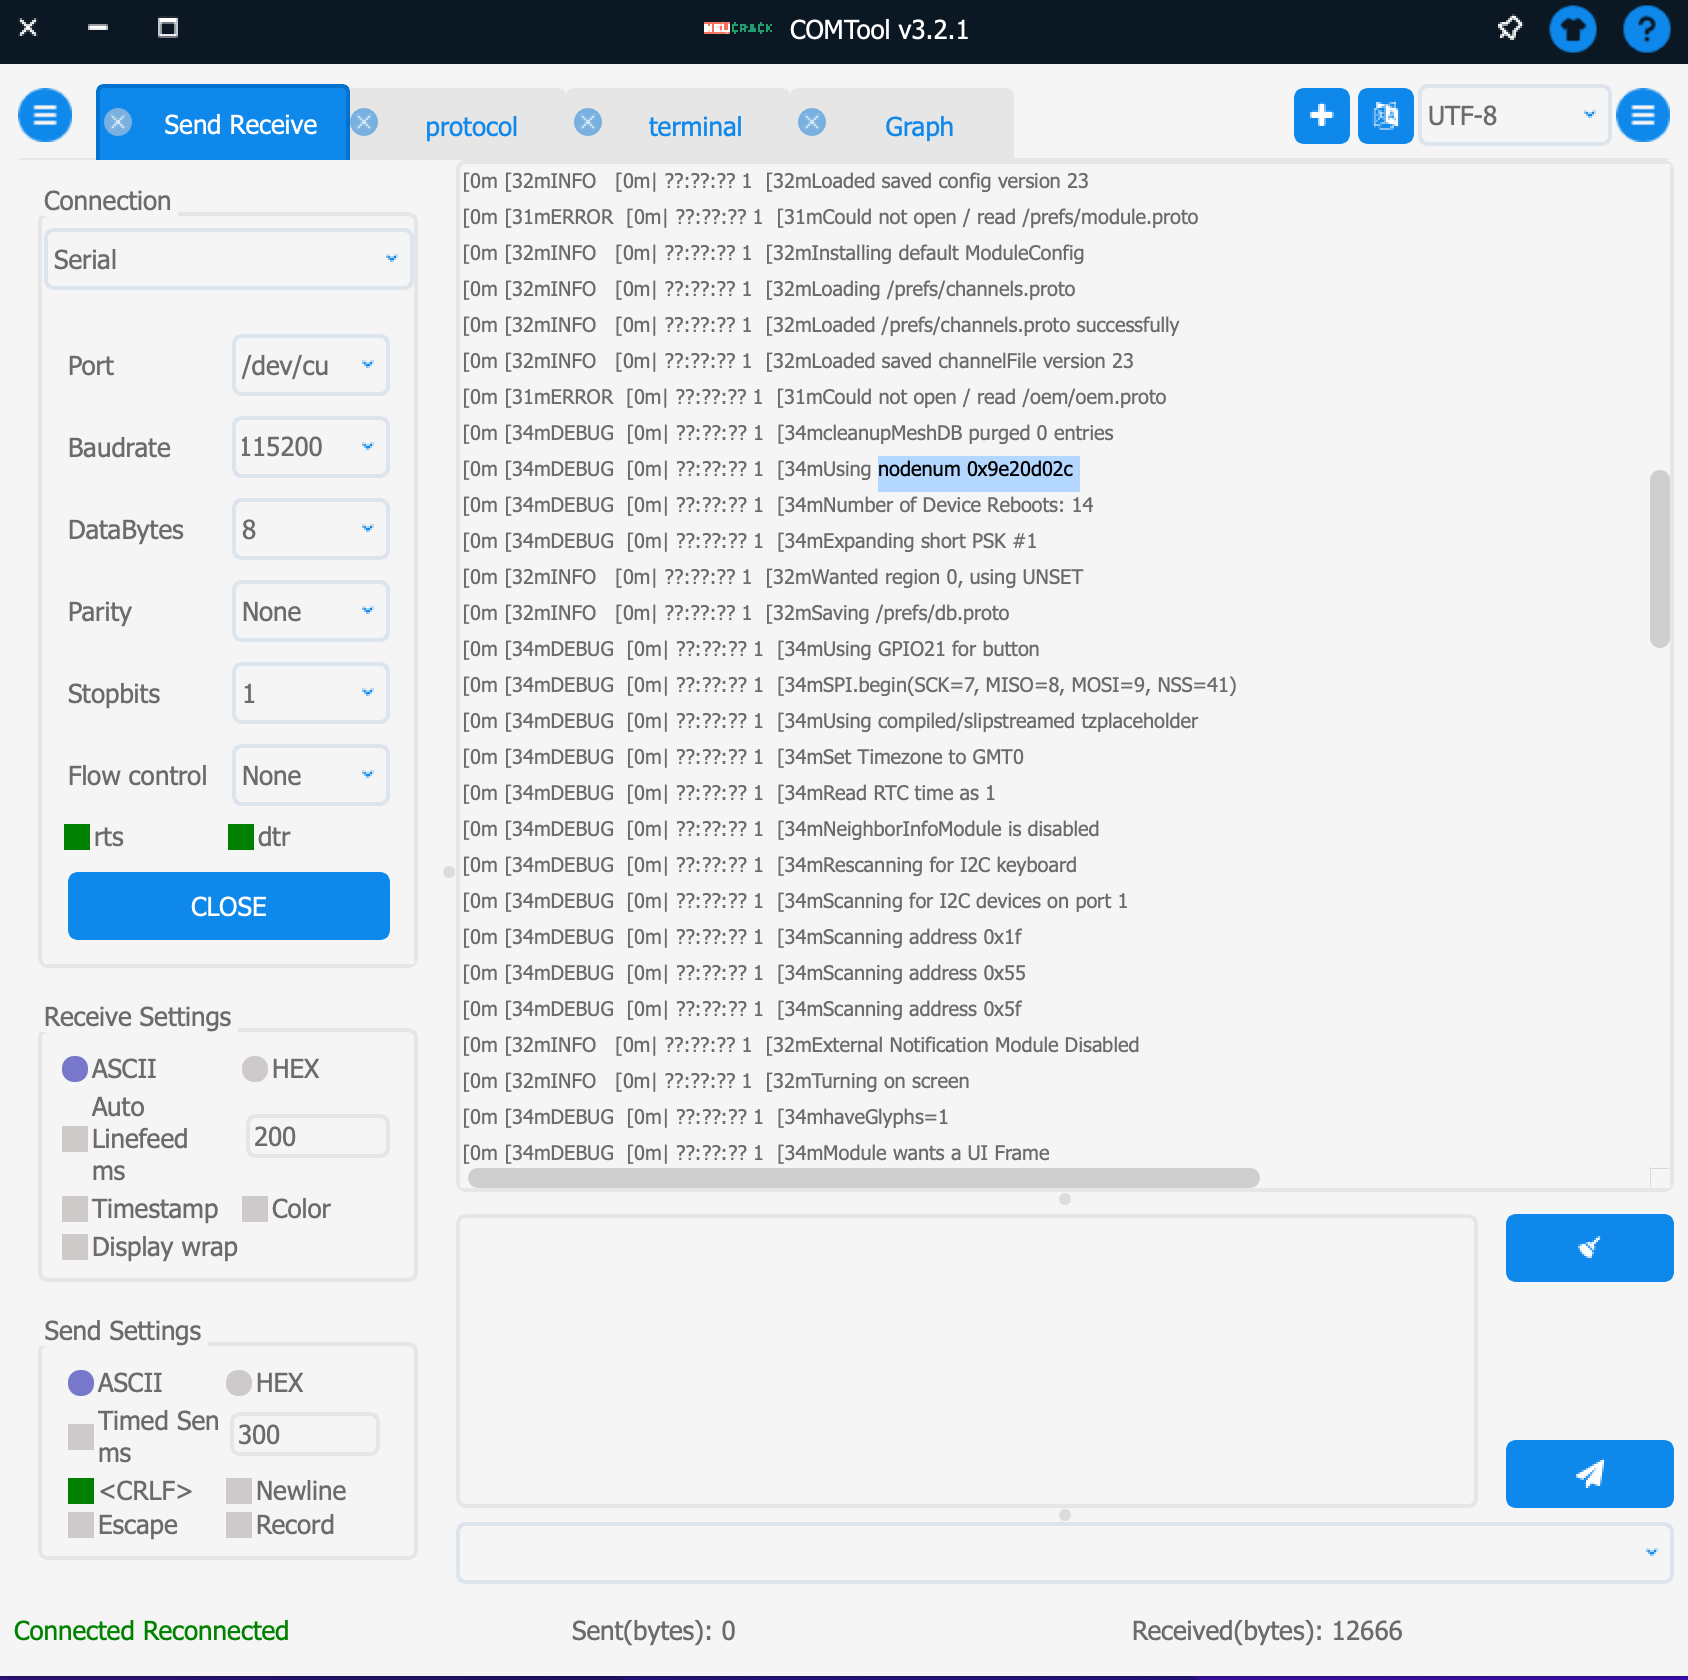This screenshot has width=1688, height=1680.
Task: Close the Send Receive tab with its X icon
Action: (x=118, y=122)
